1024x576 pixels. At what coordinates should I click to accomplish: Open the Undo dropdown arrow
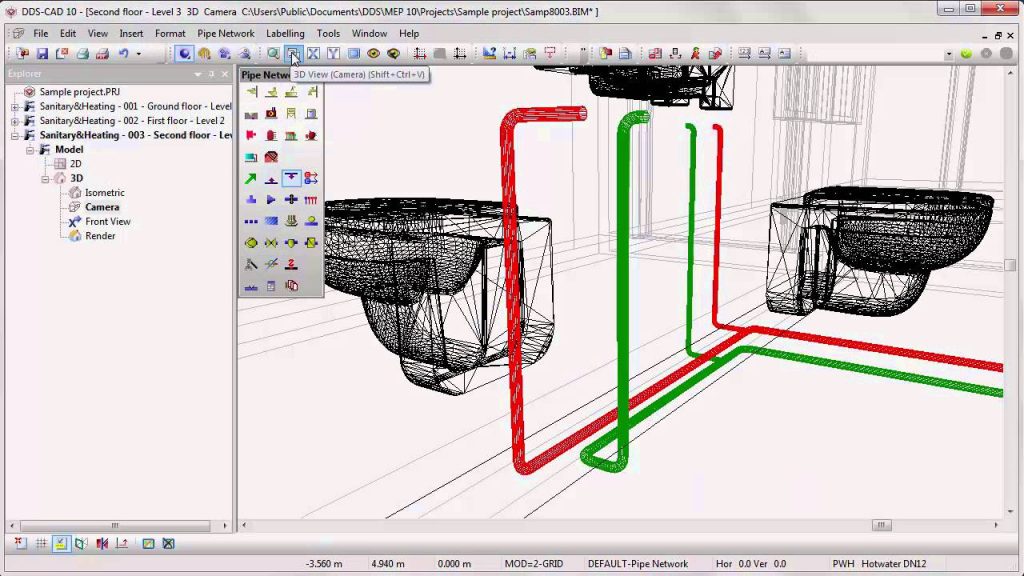tap(137, 54)
